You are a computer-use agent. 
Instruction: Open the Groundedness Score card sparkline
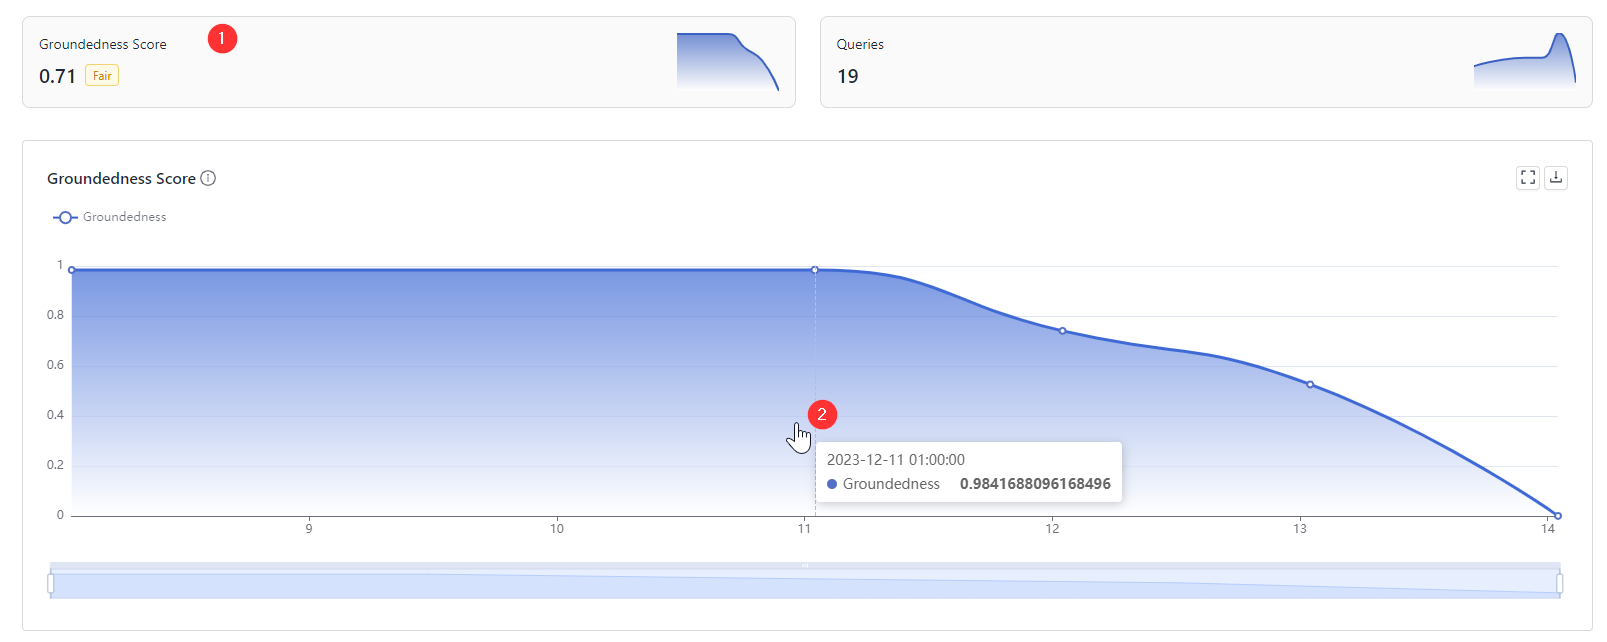(x=727, y=62)
